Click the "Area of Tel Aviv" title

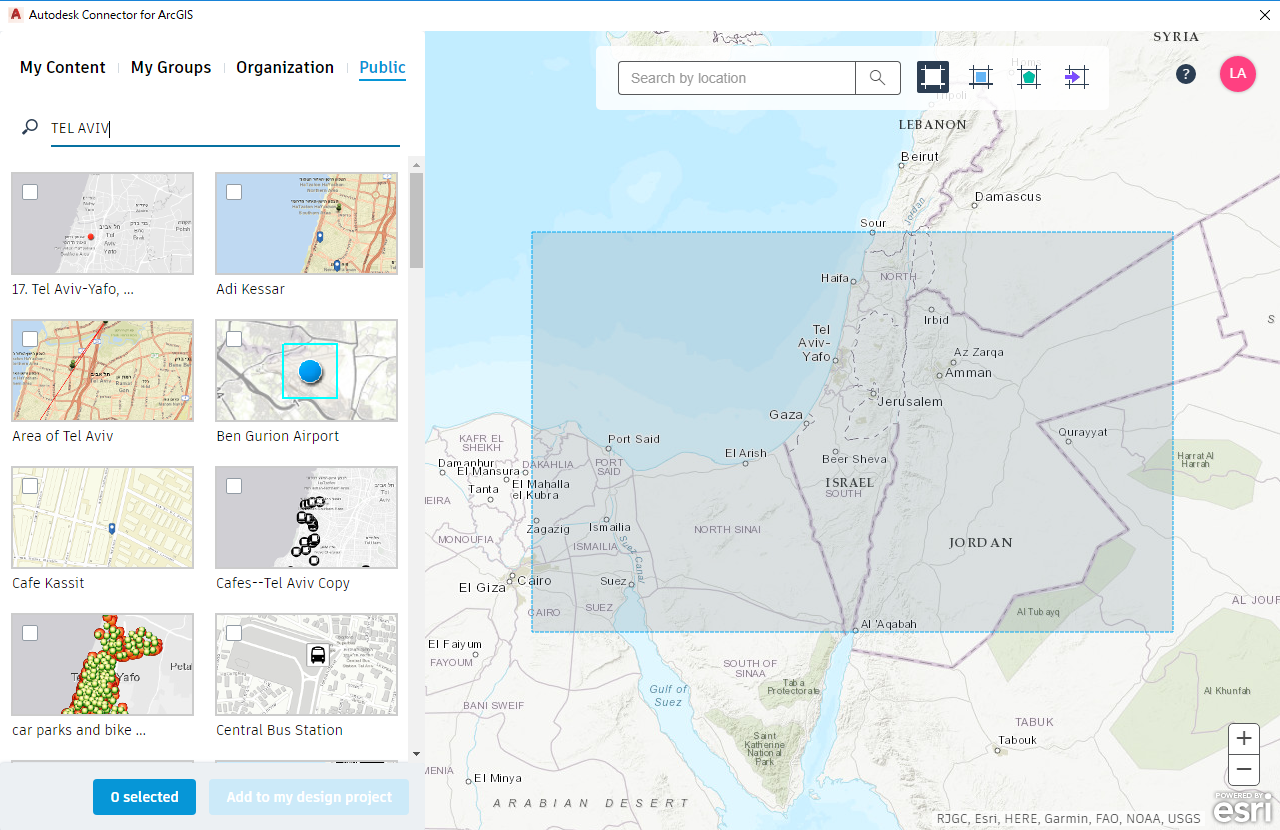pos(63,436)
